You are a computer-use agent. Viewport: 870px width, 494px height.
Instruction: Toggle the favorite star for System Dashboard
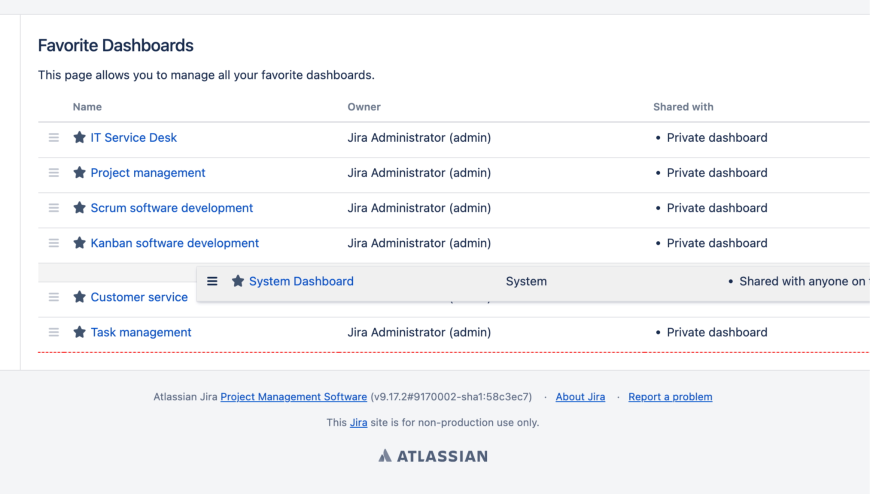pos(238,282)
